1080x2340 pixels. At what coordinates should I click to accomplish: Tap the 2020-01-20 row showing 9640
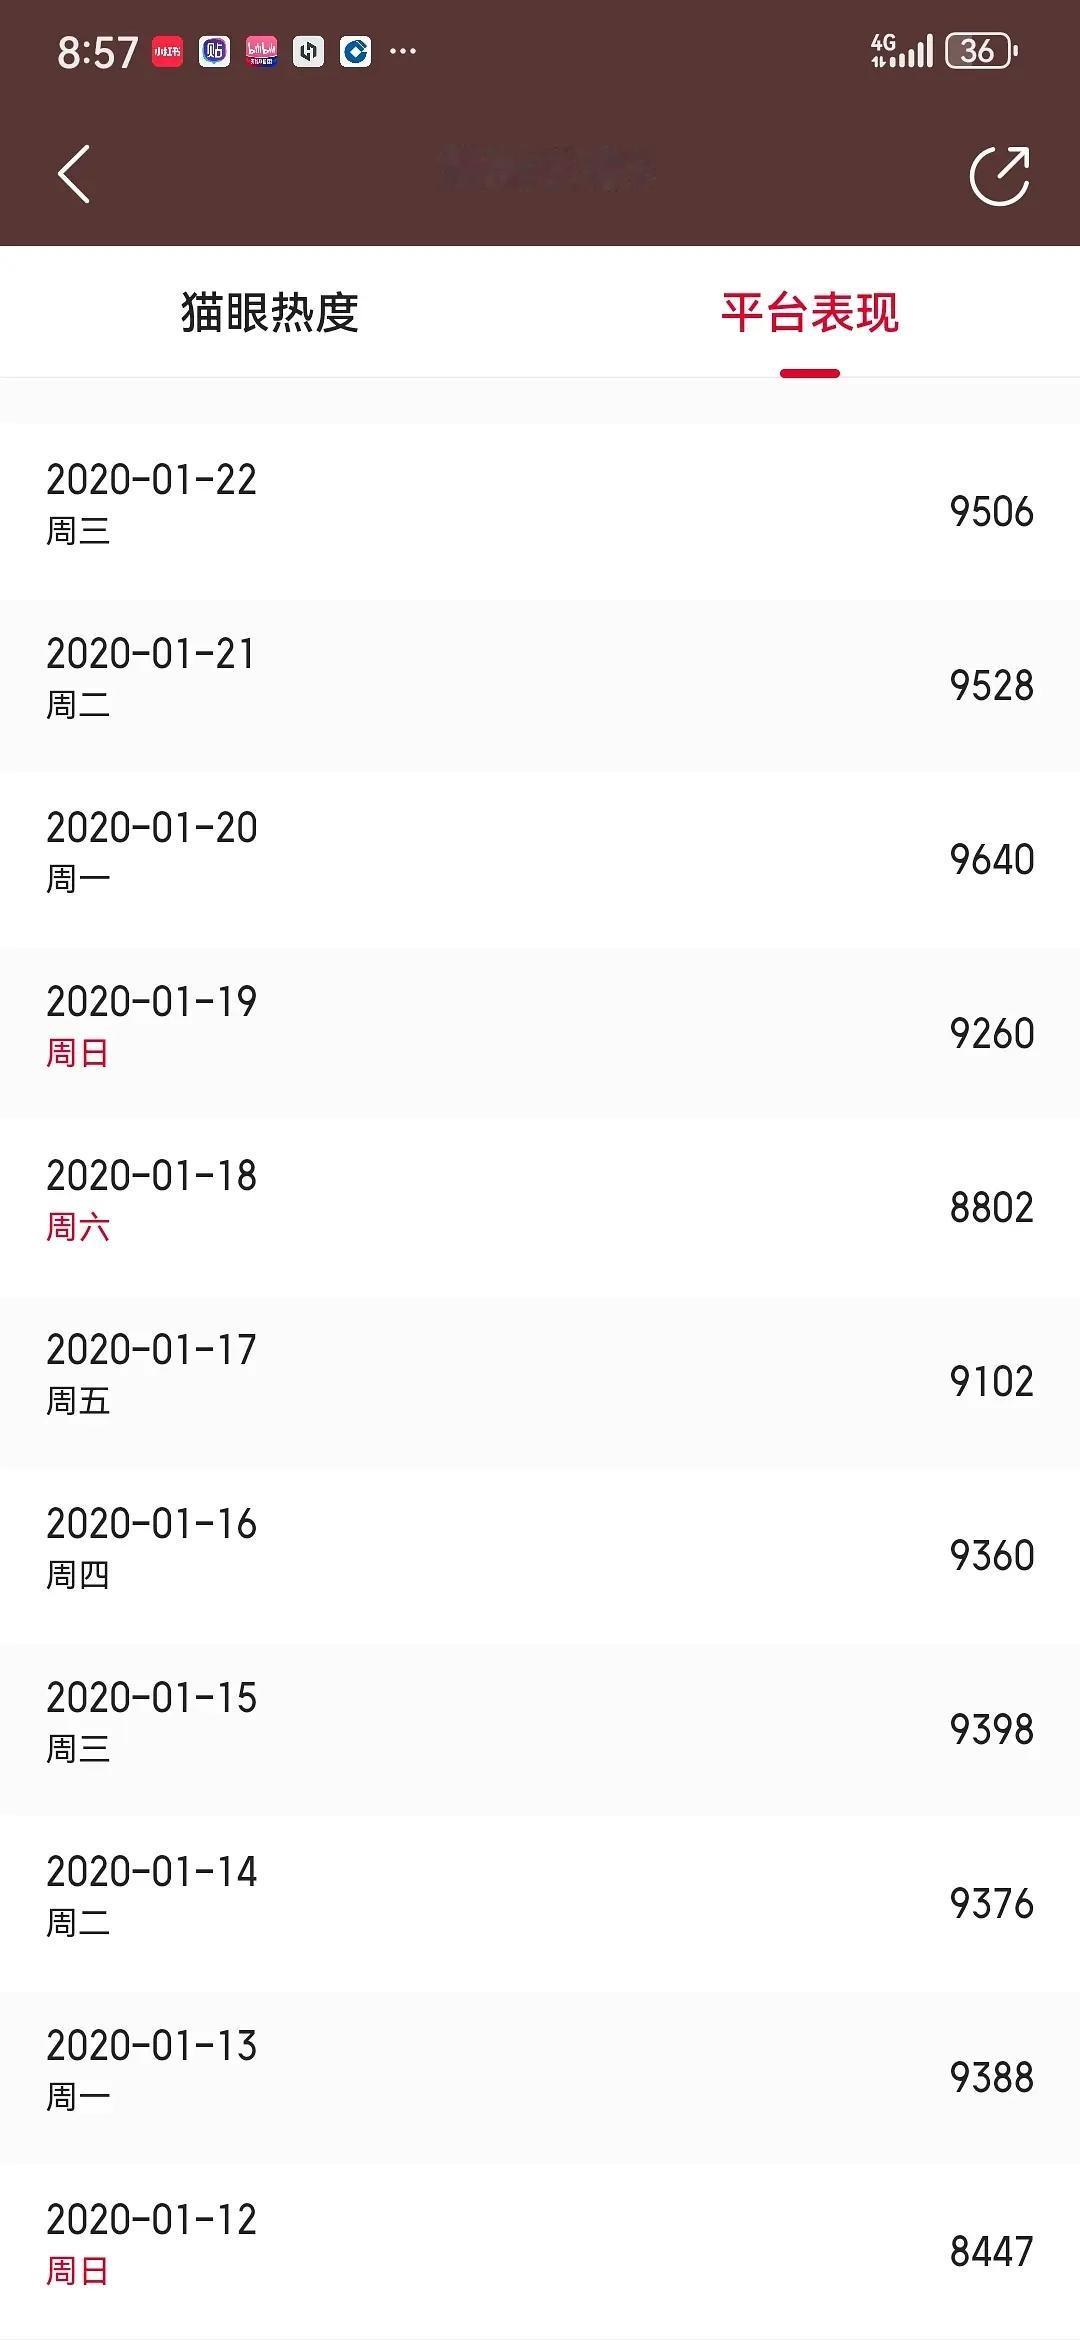tap(540, 859)
